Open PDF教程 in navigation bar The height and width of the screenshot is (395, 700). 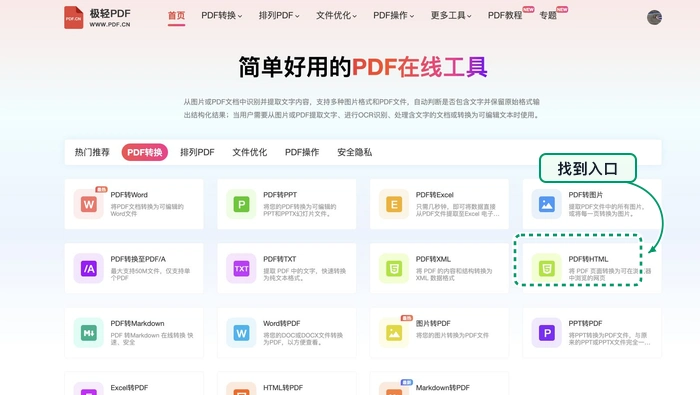click(x=505, y=15)
